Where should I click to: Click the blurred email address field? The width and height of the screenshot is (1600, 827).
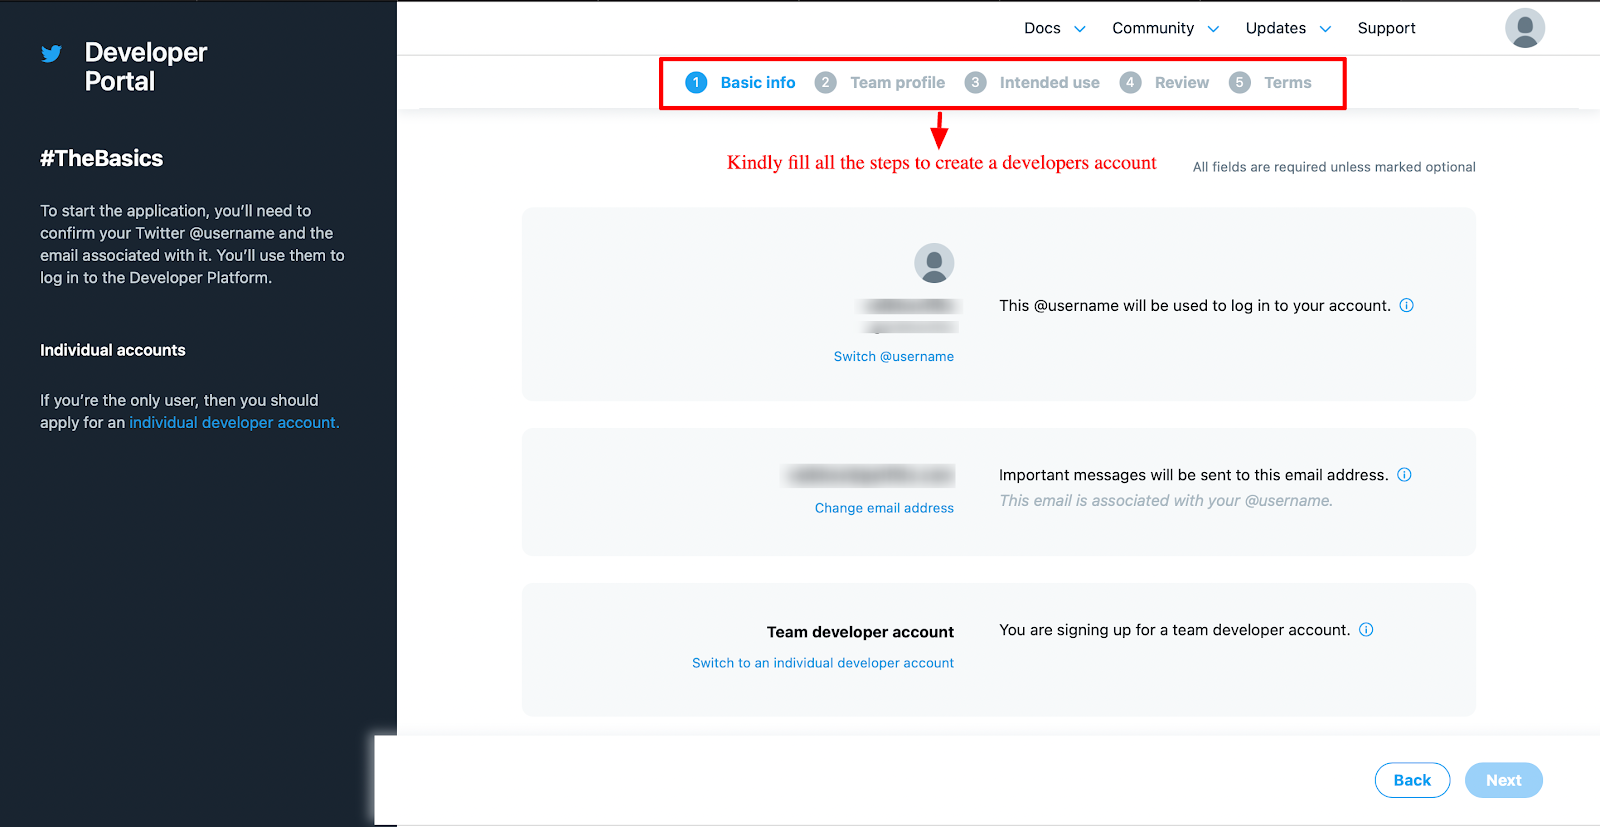(869, 476)
